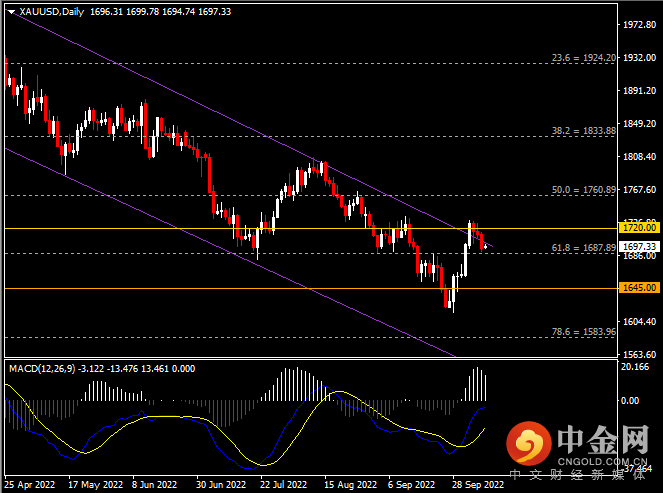Click the 1972.80 price axis value
The height and width of the screenshot is (493, 663).
click(640, 25)
